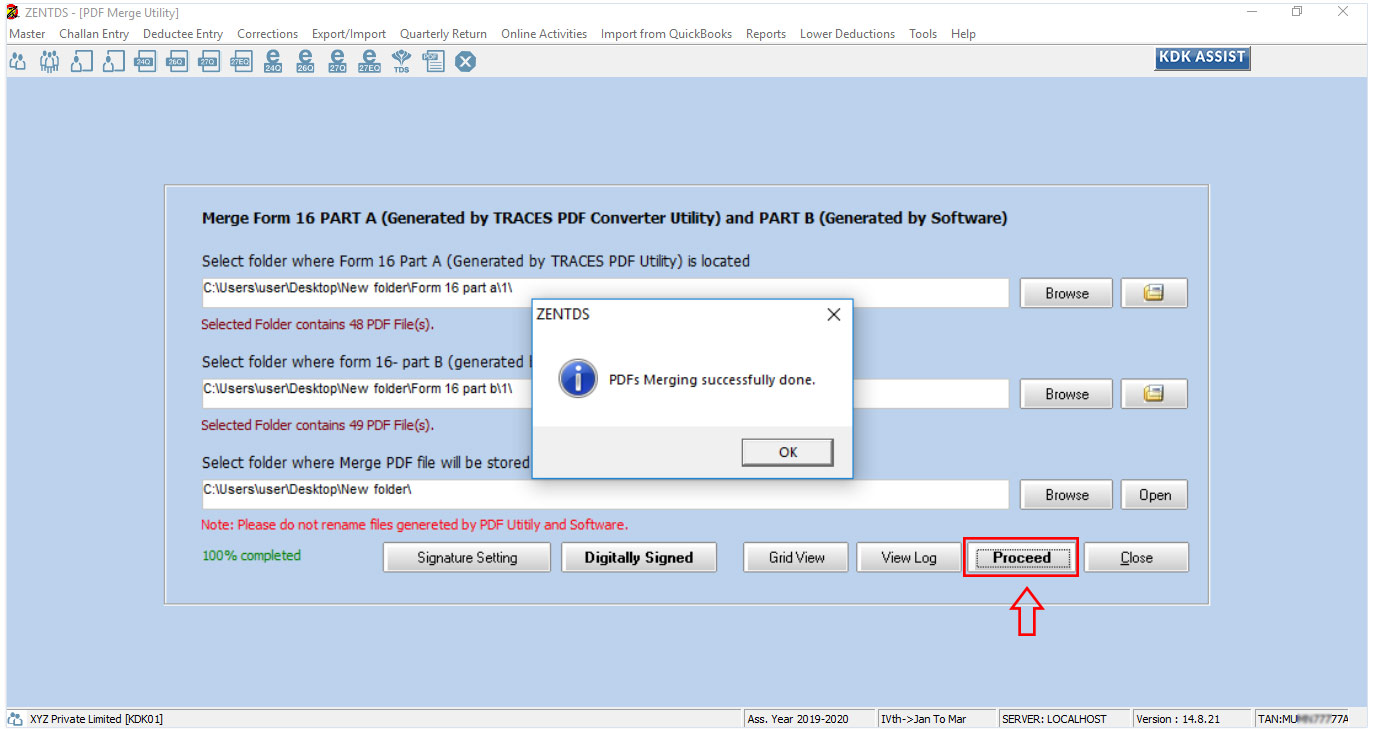The height and width of the screenshot is (731, 1374).
Task: Click 'XYZ Private Limited [KDK01]' in the status bar
Action: click(x=95, y=719)
